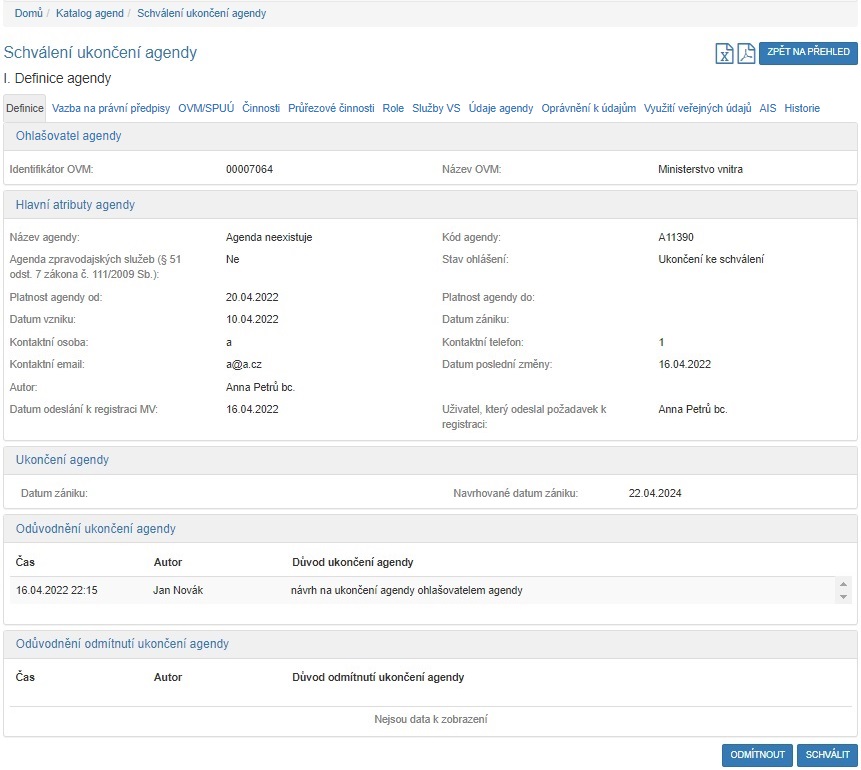
Task: Reject termination with Odmítnout button
Action: click(757, 755)
